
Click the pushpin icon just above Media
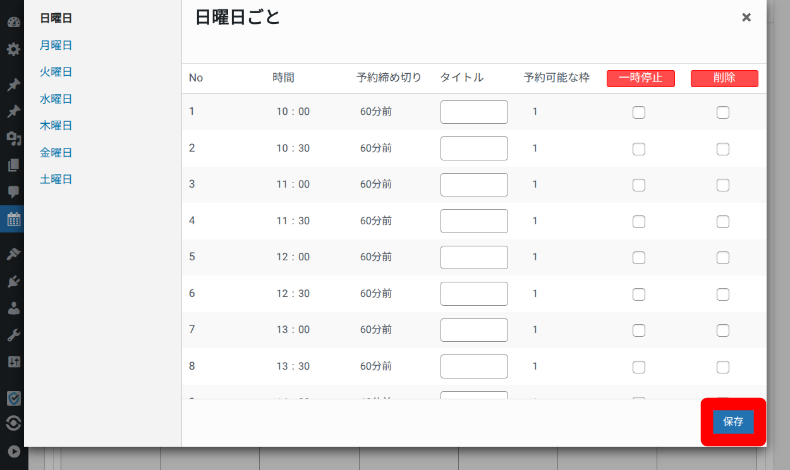tap(14, 111)
